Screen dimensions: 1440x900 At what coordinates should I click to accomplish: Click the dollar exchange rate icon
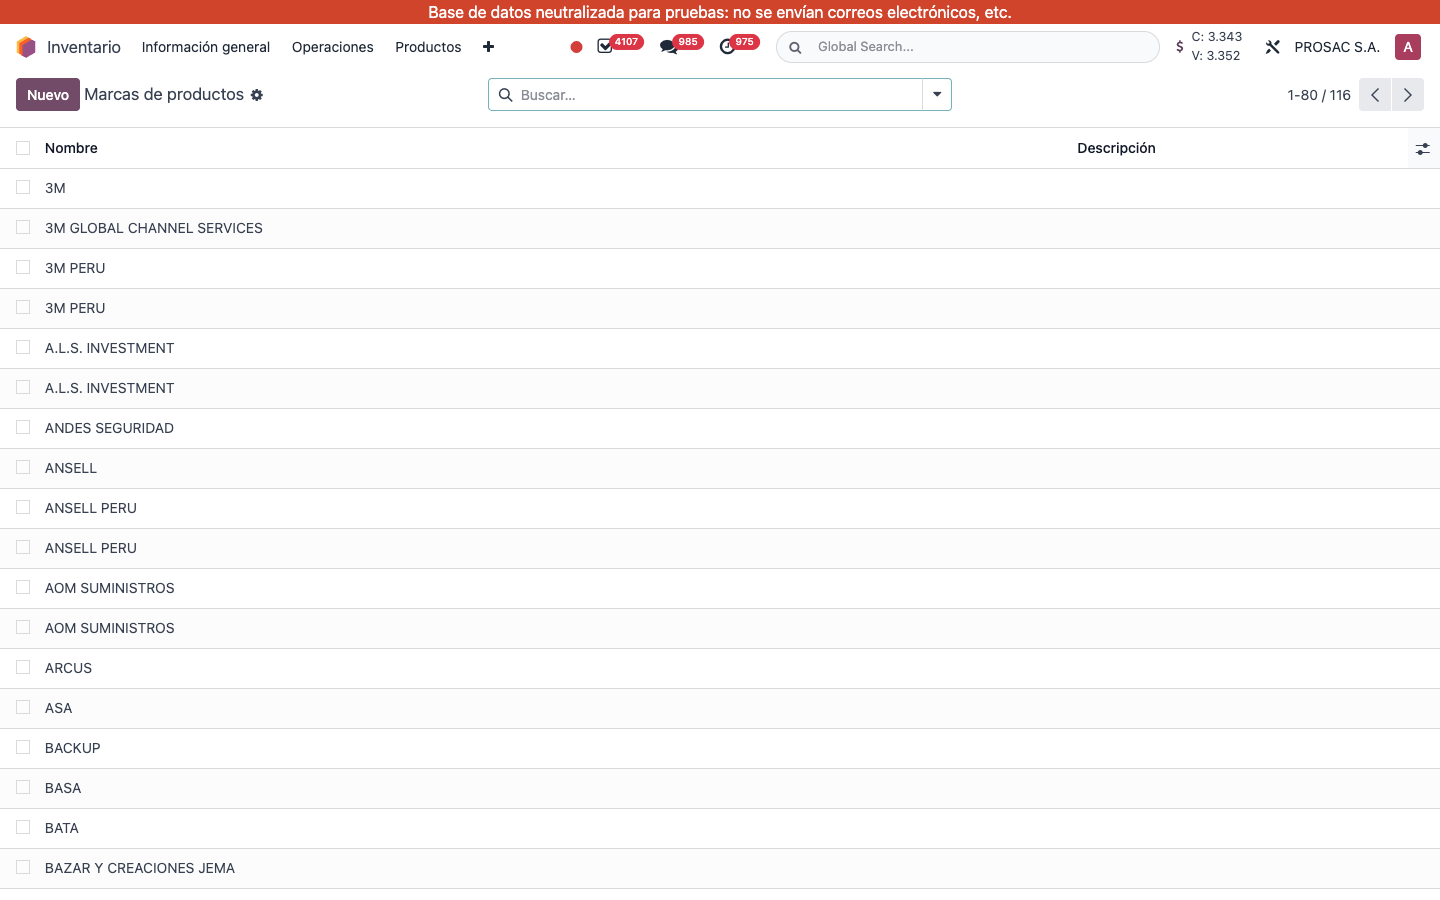tap(1180, 47)
